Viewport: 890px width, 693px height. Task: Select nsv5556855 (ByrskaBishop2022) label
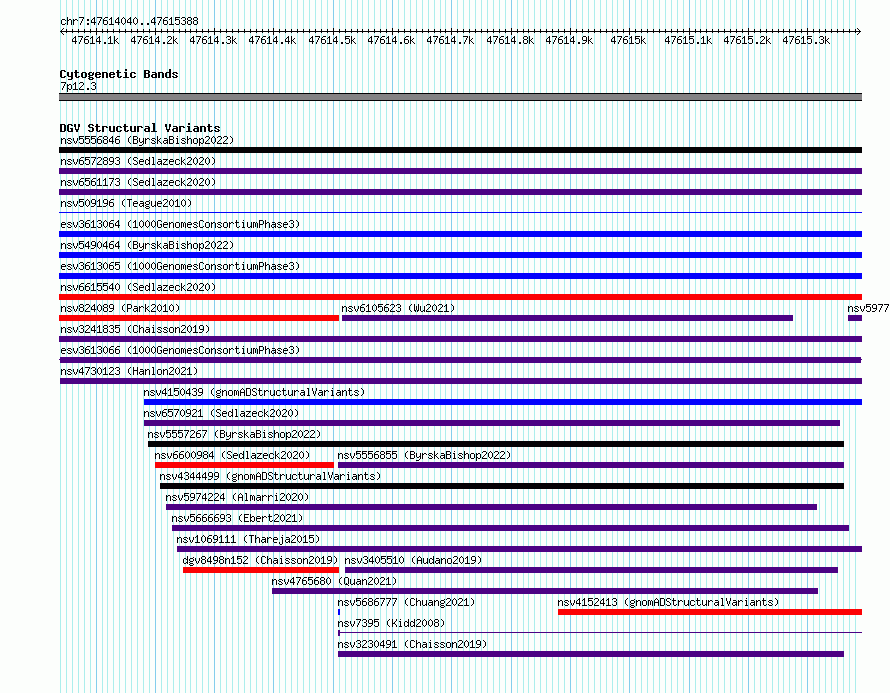coord(424,455)
